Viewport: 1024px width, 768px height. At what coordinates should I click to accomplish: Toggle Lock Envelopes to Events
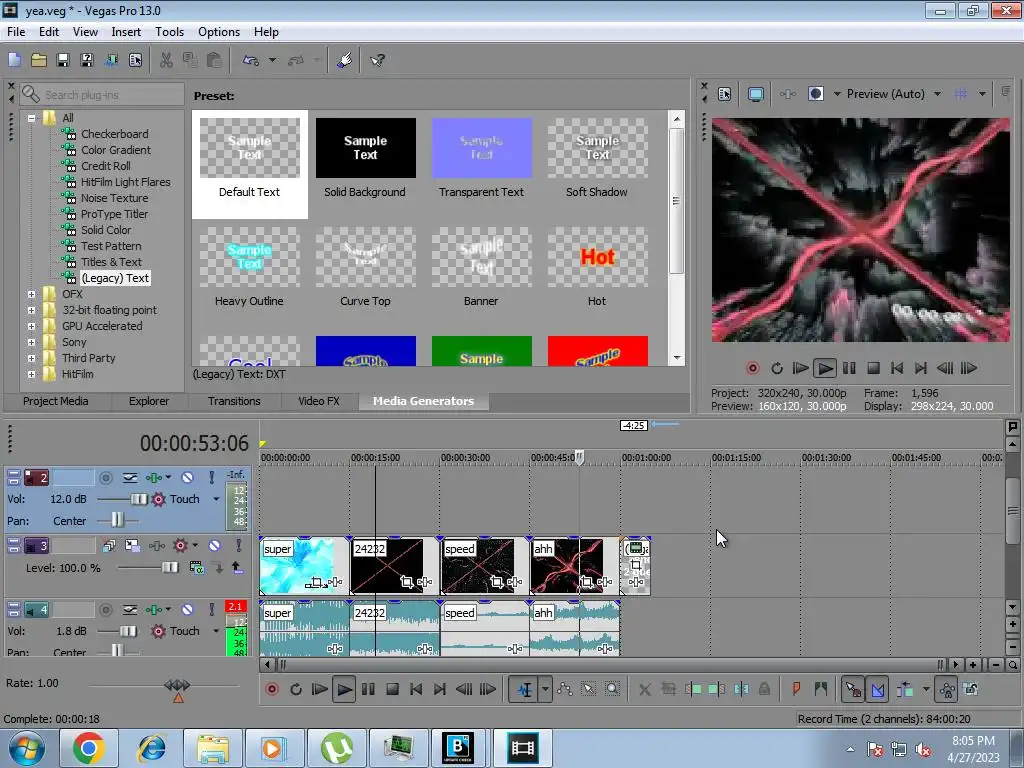(x=947, y=689)
